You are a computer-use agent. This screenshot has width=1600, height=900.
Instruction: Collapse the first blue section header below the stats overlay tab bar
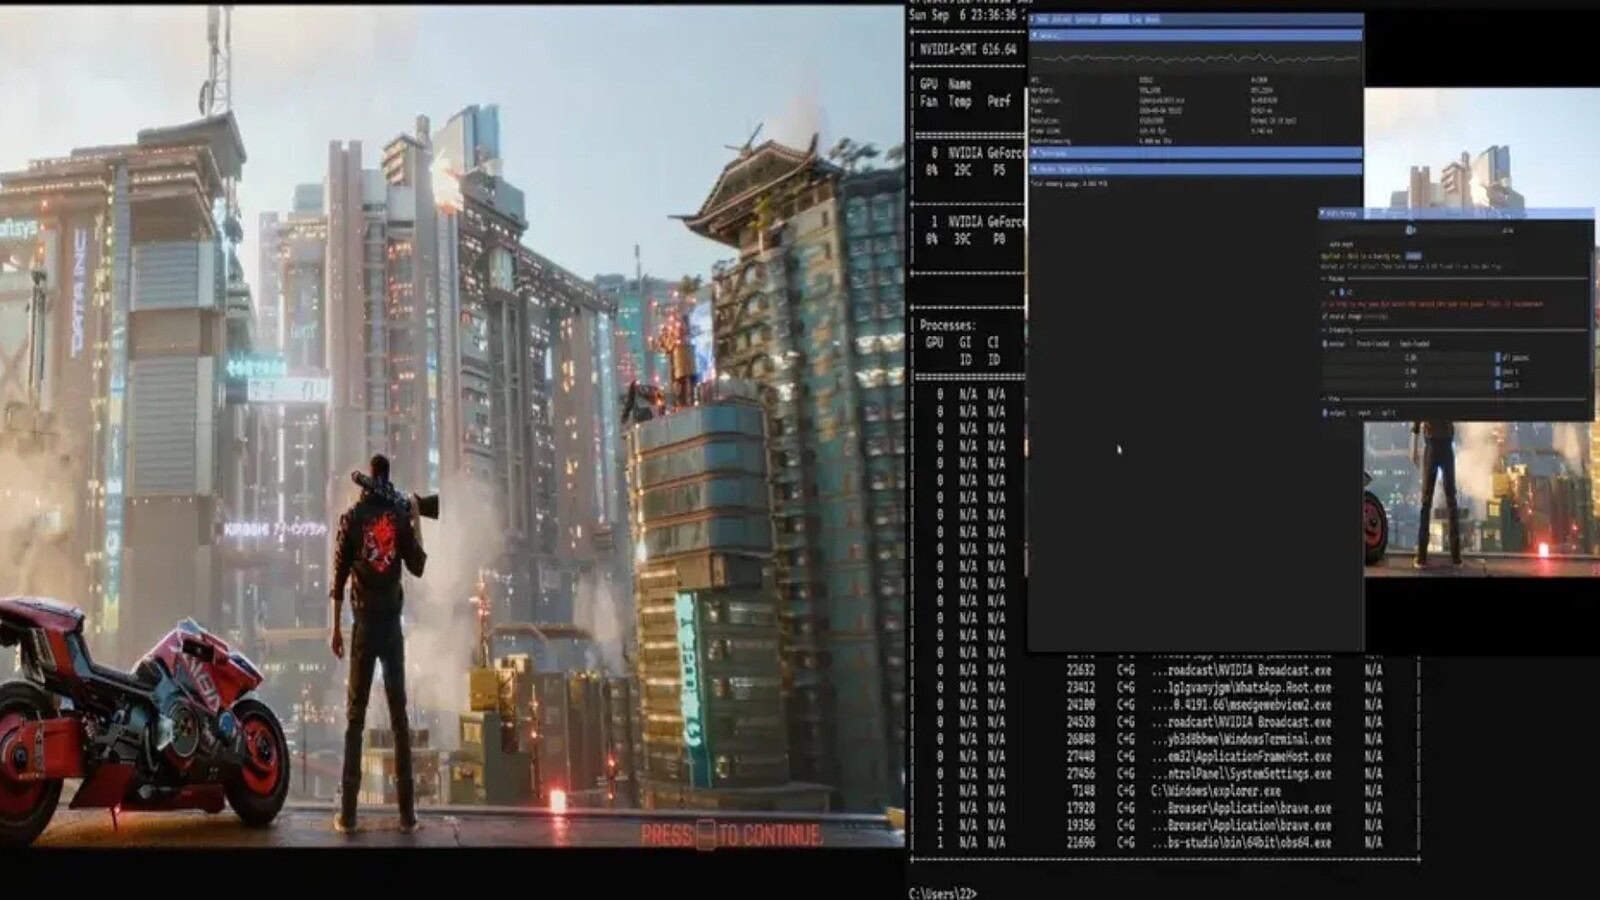(1196, 35)
